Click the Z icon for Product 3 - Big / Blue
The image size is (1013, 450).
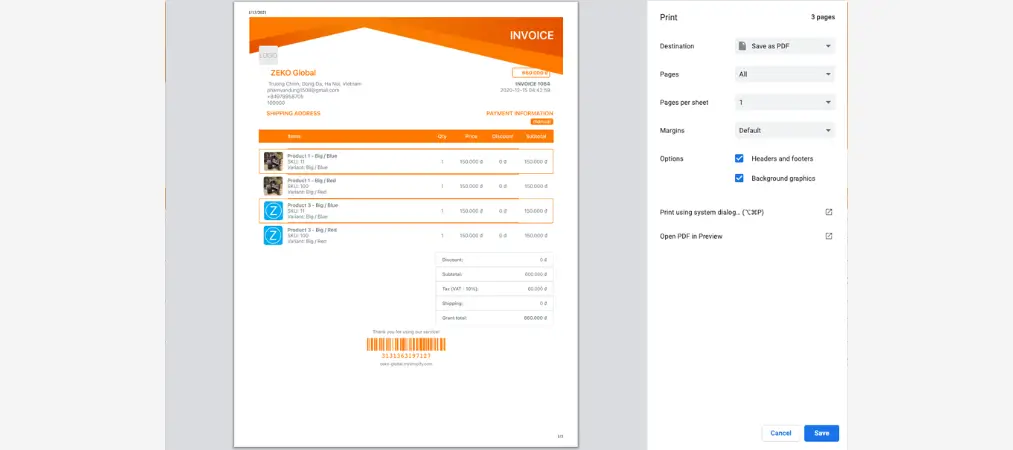273,210
